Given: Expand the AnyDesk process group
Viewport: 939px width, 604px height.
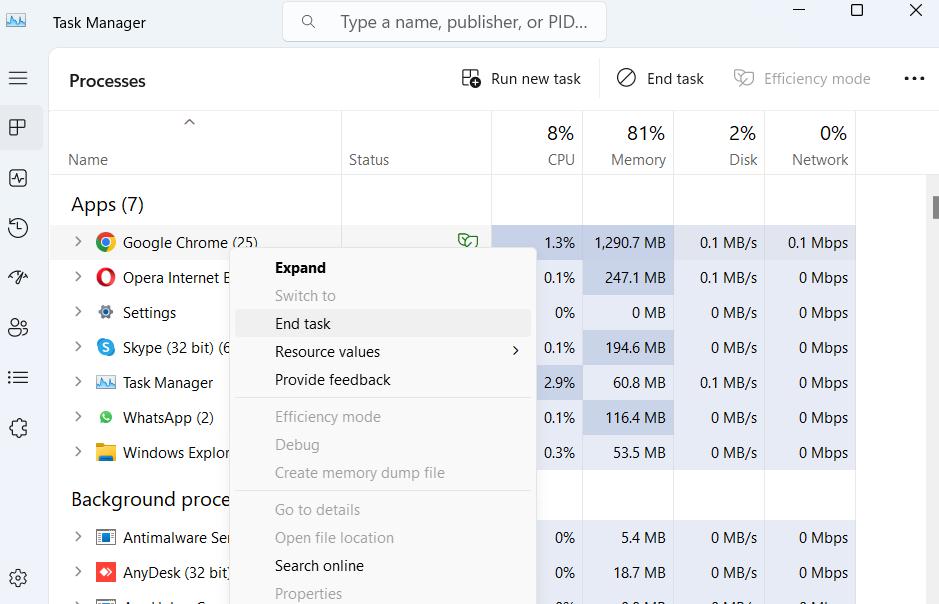Looking at the screenshot, I should click(78, 572).
